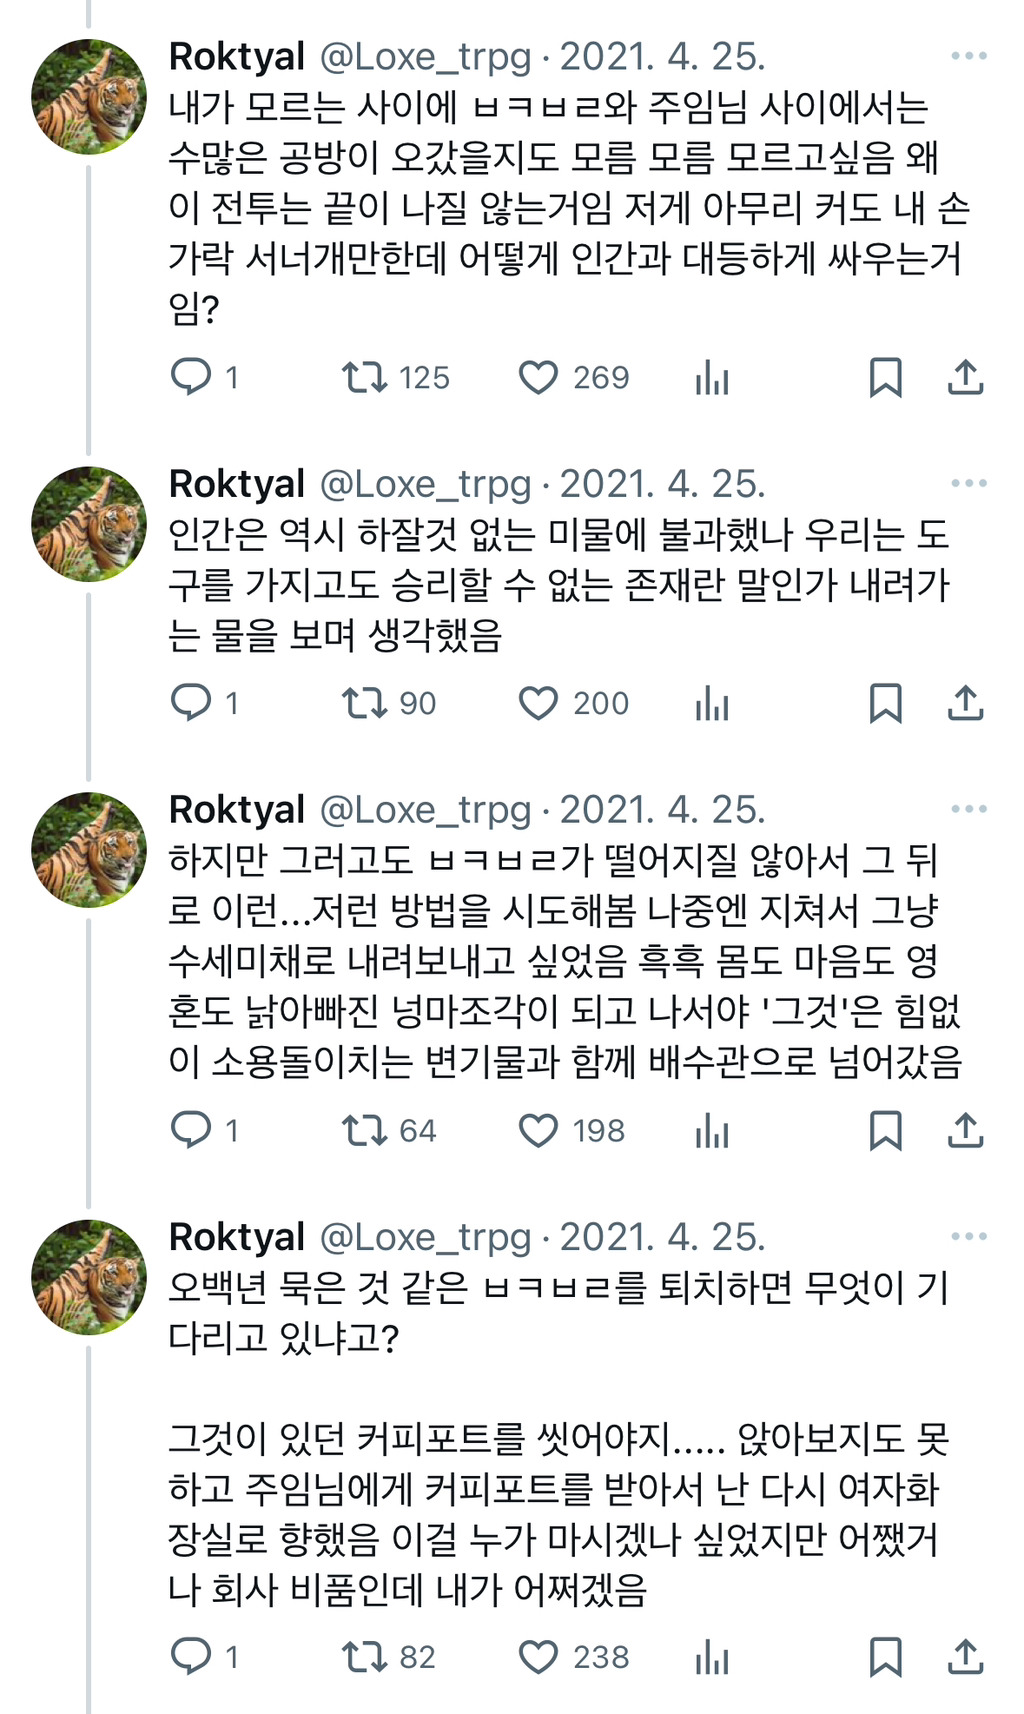1024x1714 pixels.
Task: Like the tweet showing 269 likes
Action: [539, 377]
